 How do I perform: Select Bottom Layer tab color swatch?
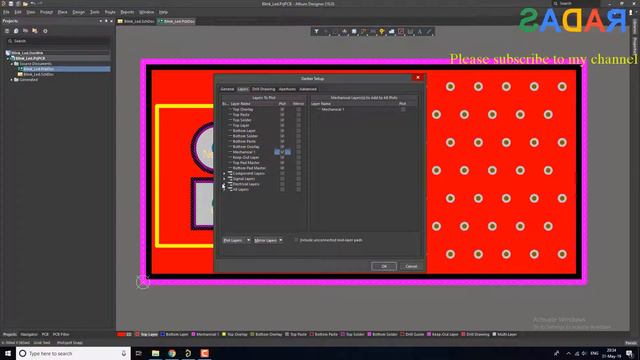click(x=163, y=334)
